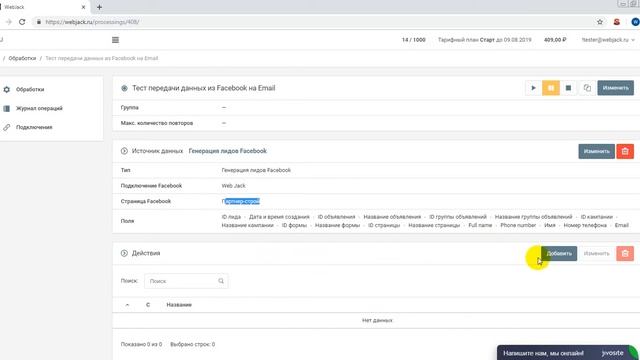The height and width of the screenshot is (360, 640).
Task: Open Журнал операций in the sidebar
Action: [x=39, y=108]
